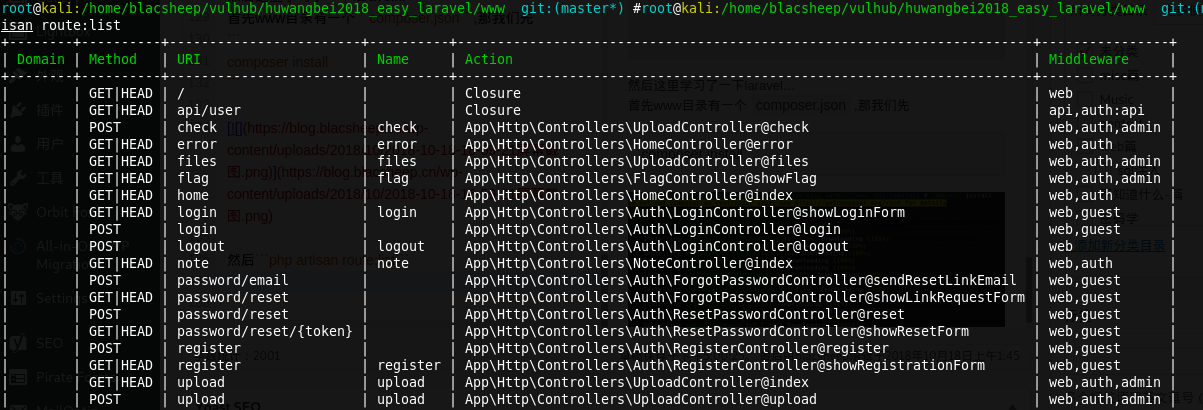Click the Settings sidebar icon
The image size is (1203, 410).
[x=19, y=297]
